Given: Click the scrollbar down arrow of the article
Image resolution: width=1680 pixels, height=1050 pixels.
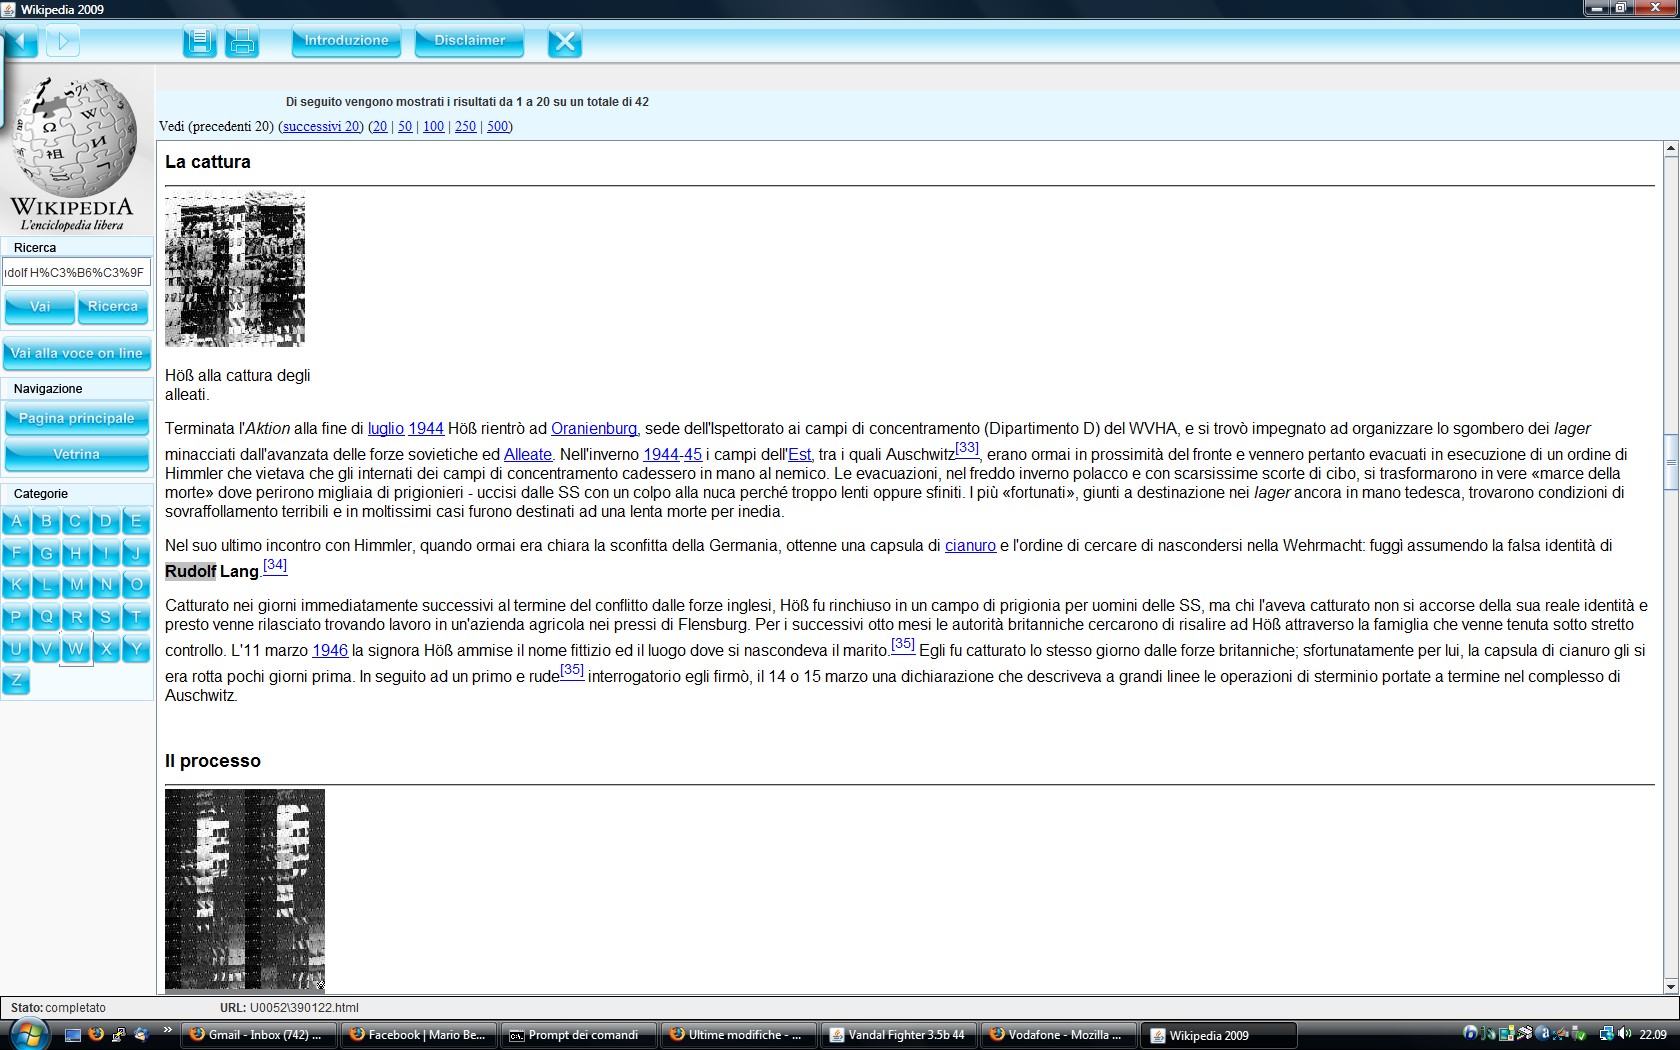Looking at the screenshot, I should [x=1670, y=986].
